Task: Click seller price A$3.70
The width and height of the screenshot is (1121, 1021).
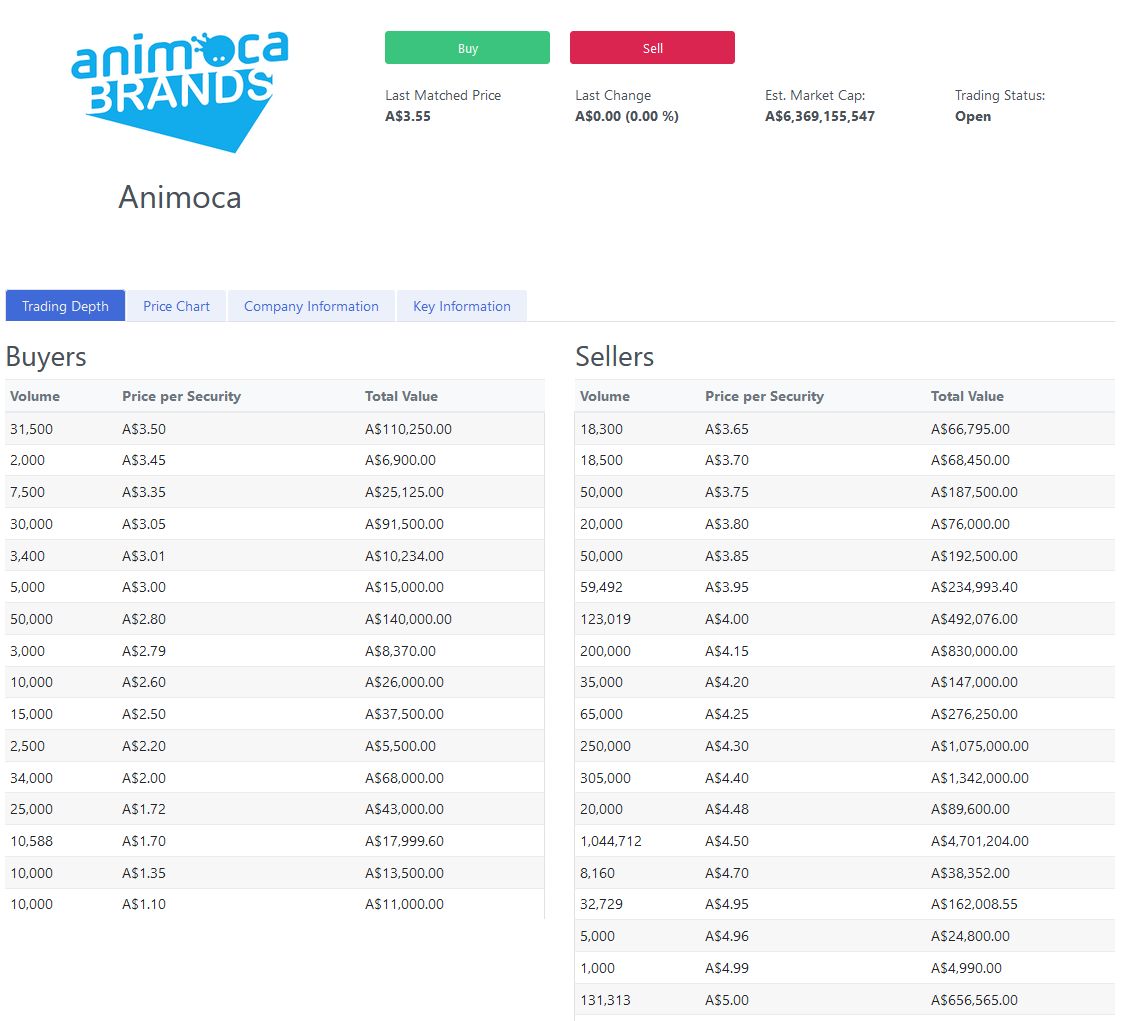Action: click(727, 460)
